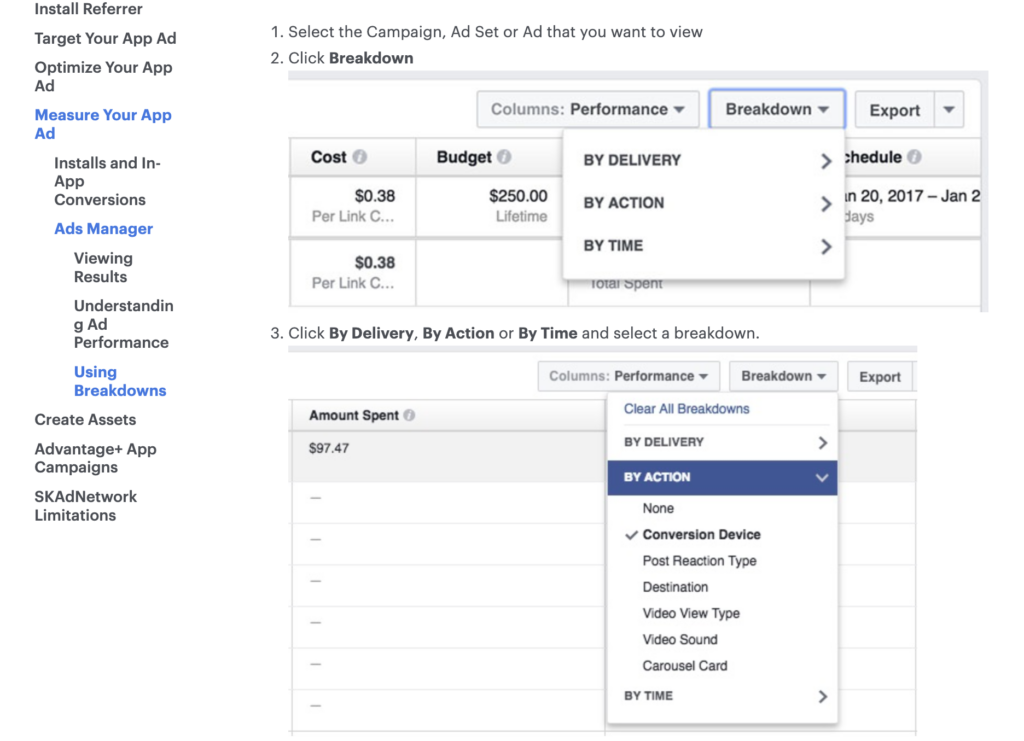This screenshot has width=1024, height=741.
Task: Open the Install Referrer sidebar link
Action: click(88, 9)
